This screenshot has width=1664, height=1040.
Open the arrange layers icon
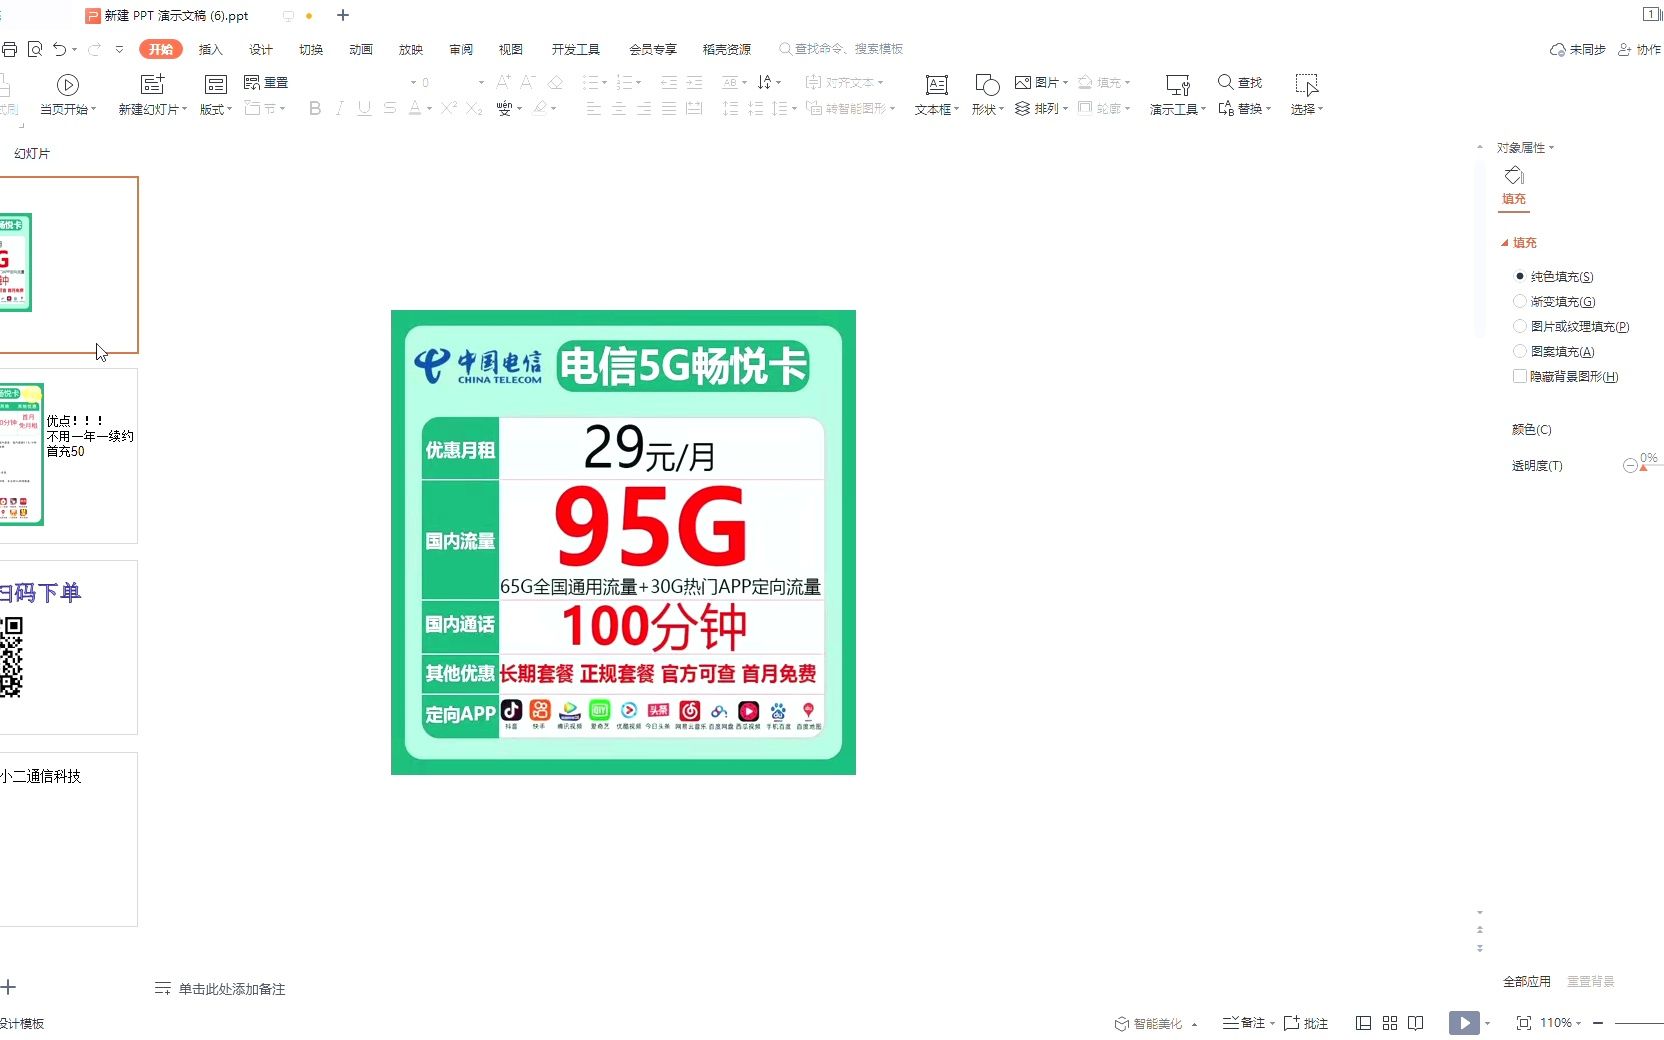tap(1022, 108)
